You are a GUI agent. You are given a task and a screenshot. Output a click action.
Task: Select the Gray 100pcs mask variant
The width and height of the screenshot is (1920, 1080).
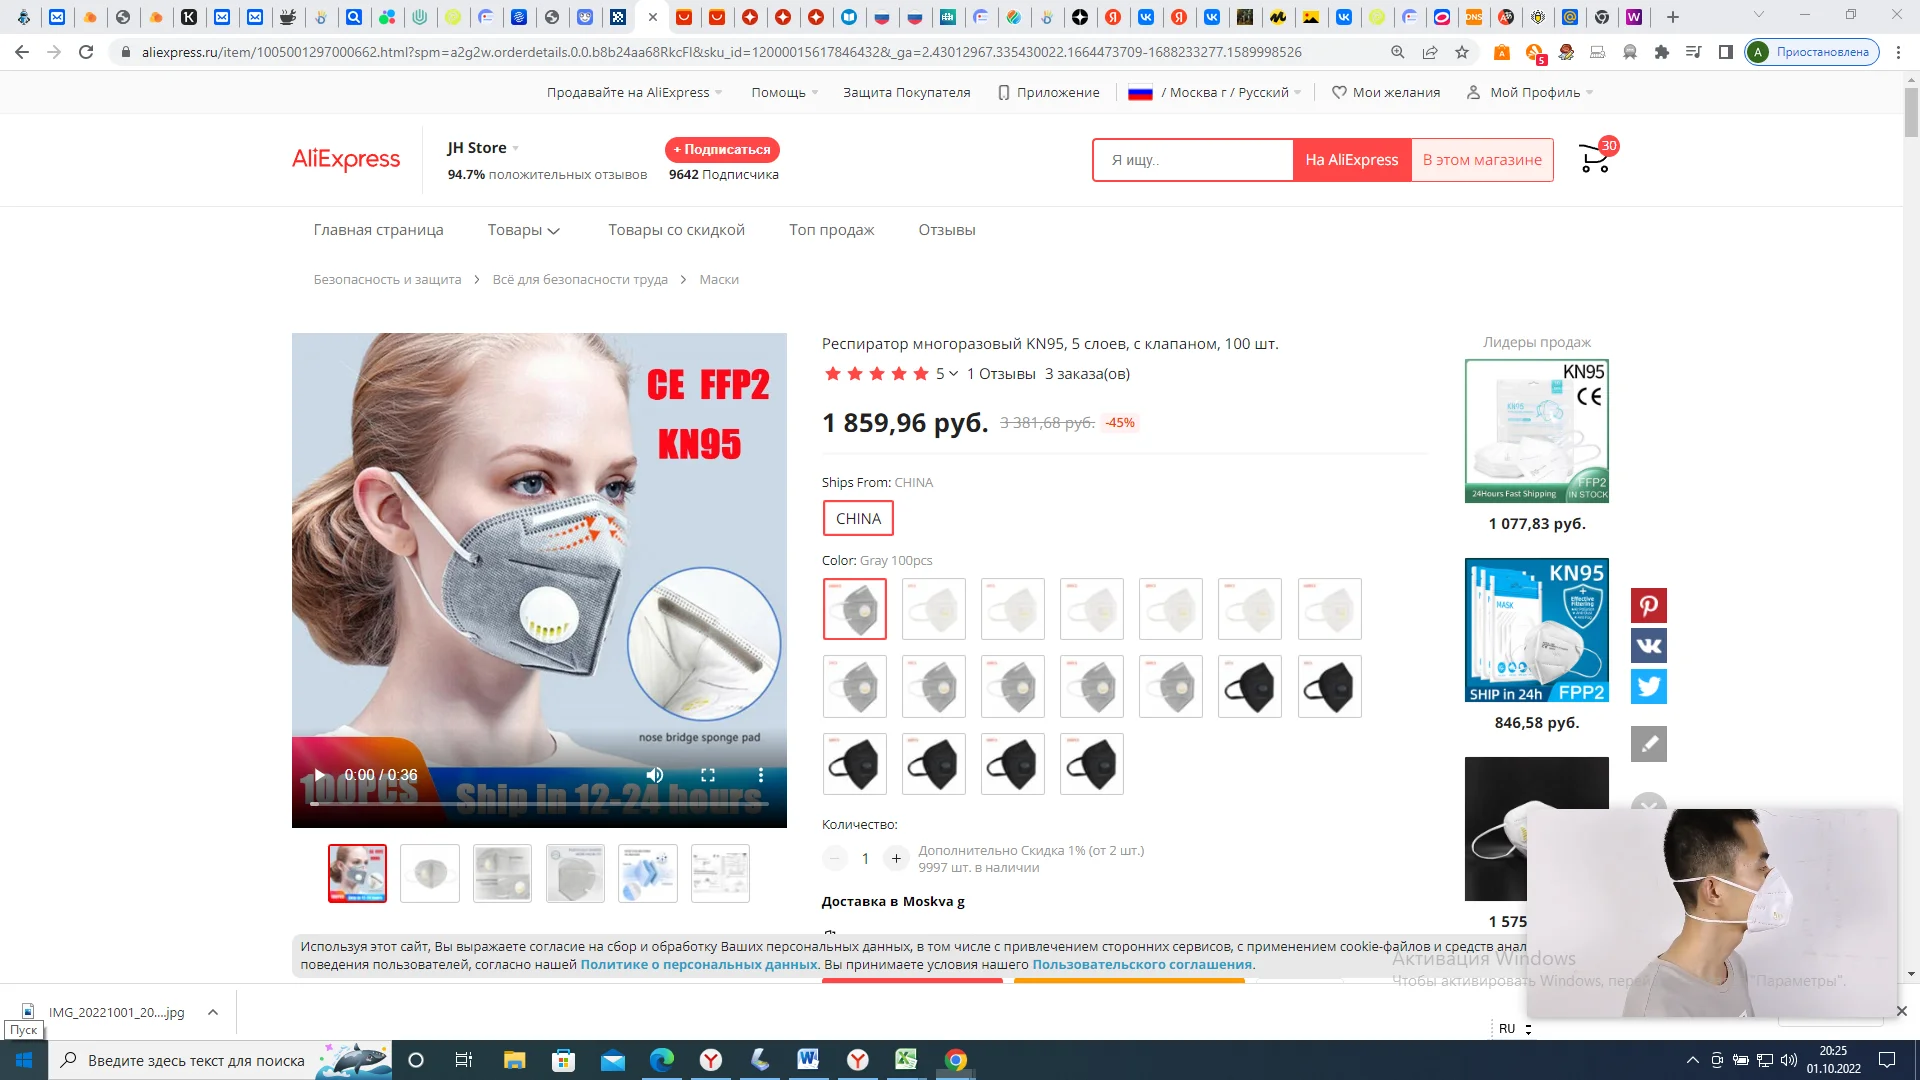point(854,609)
